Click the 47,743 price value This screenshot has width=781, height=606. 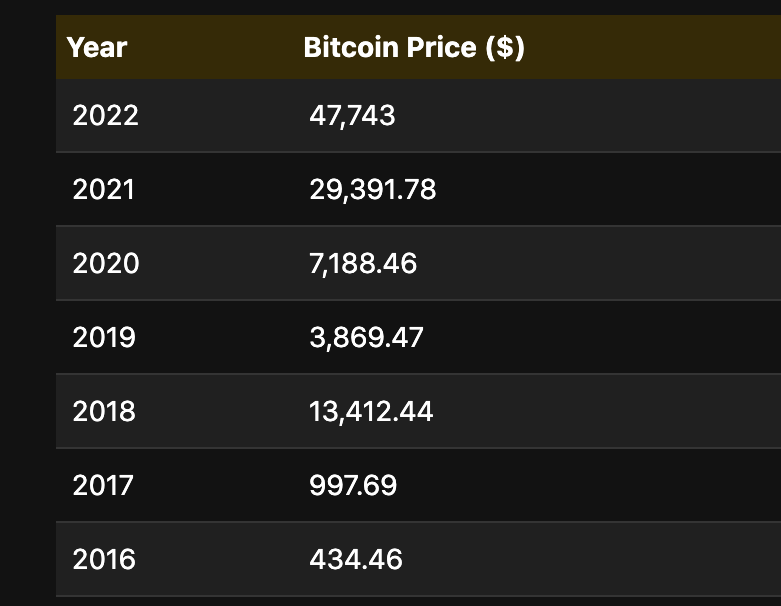click(352, 115)
